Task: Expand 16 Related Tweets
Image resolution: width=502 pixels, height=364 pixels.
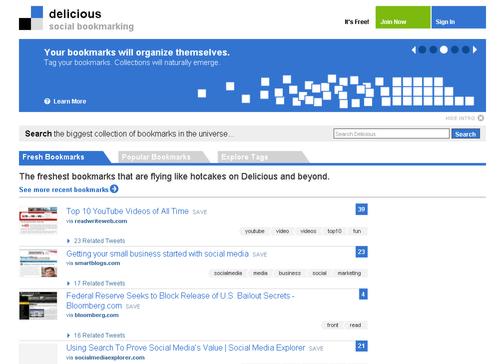Action: [96, 335]
